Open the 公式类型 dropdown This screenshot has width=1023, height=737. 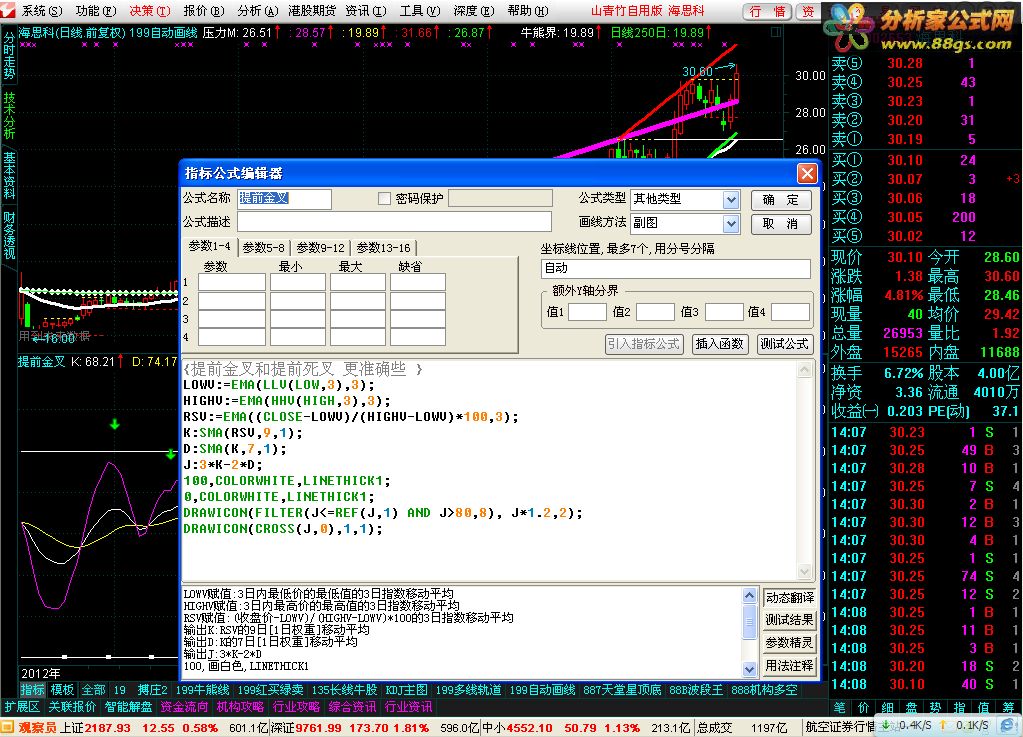(731, 200)
